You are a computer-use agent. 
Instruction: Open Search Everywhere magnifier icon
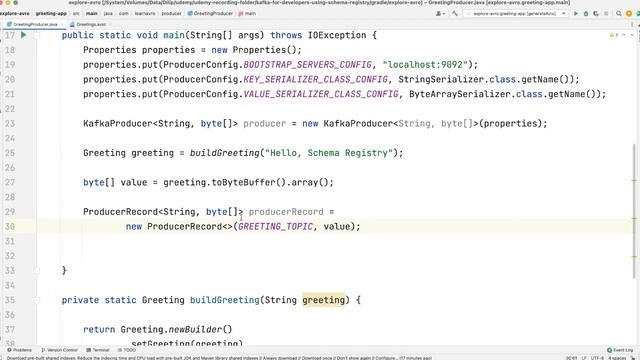pyautogui.click(x=618, y=13)
